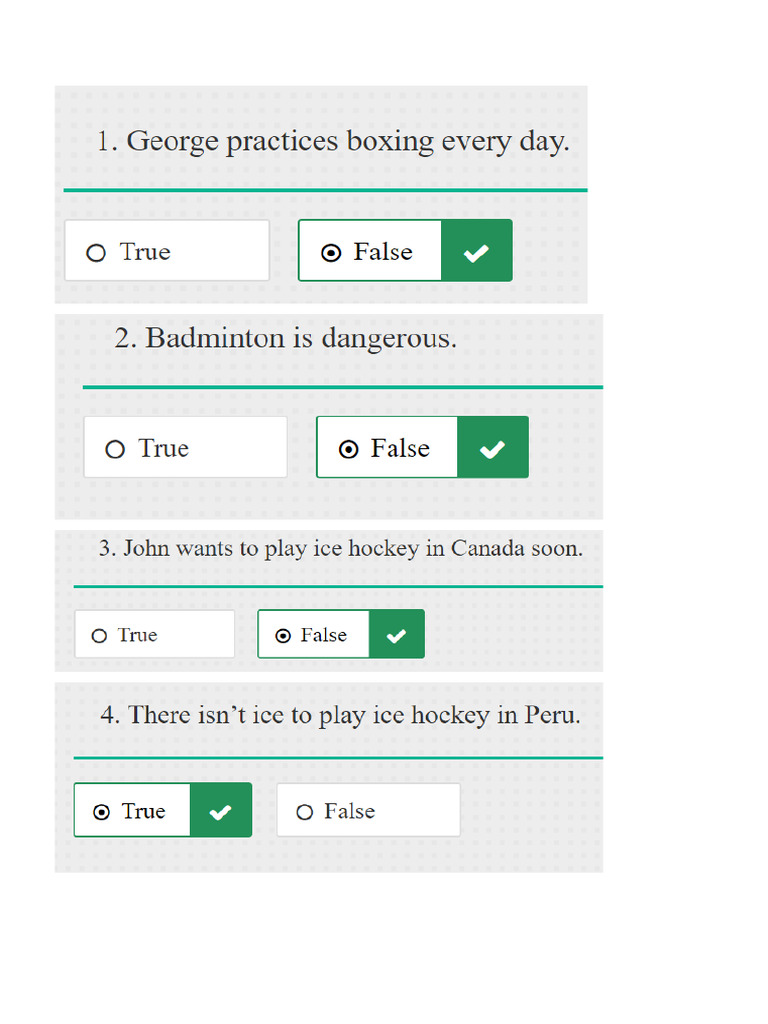Viewport: 768px width, 1024px height.
Task: Click the 'Badminton is dangerous' question text
Action: 285,338
